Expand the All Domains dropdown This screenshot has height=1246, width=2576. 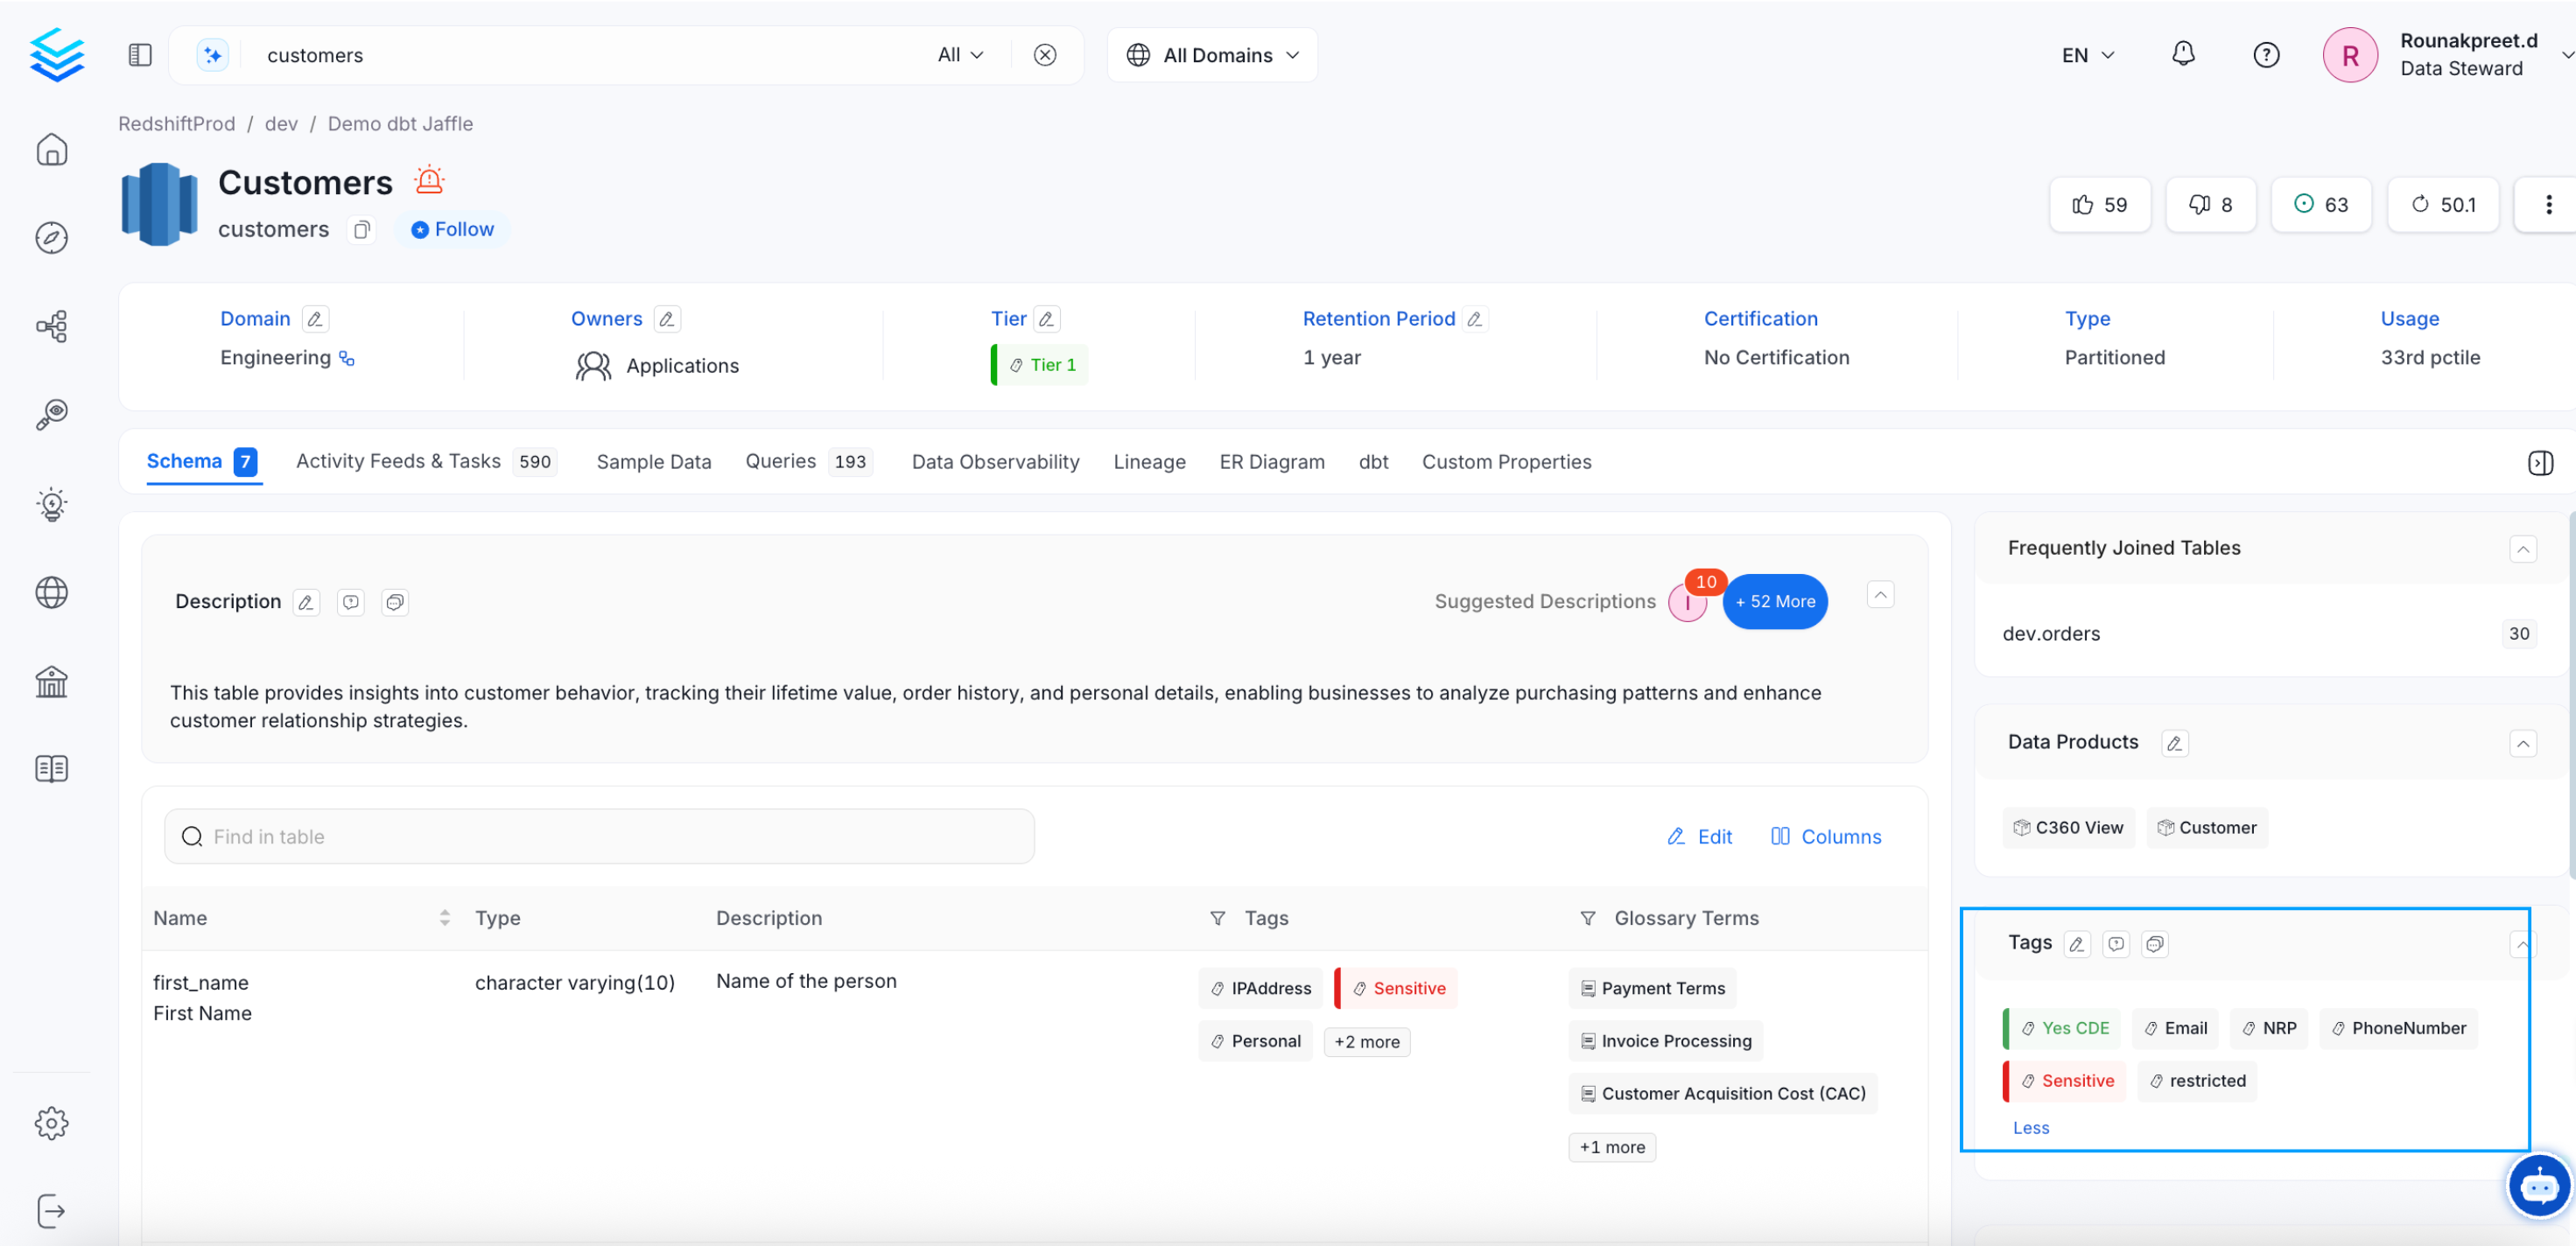point(1212,55)
